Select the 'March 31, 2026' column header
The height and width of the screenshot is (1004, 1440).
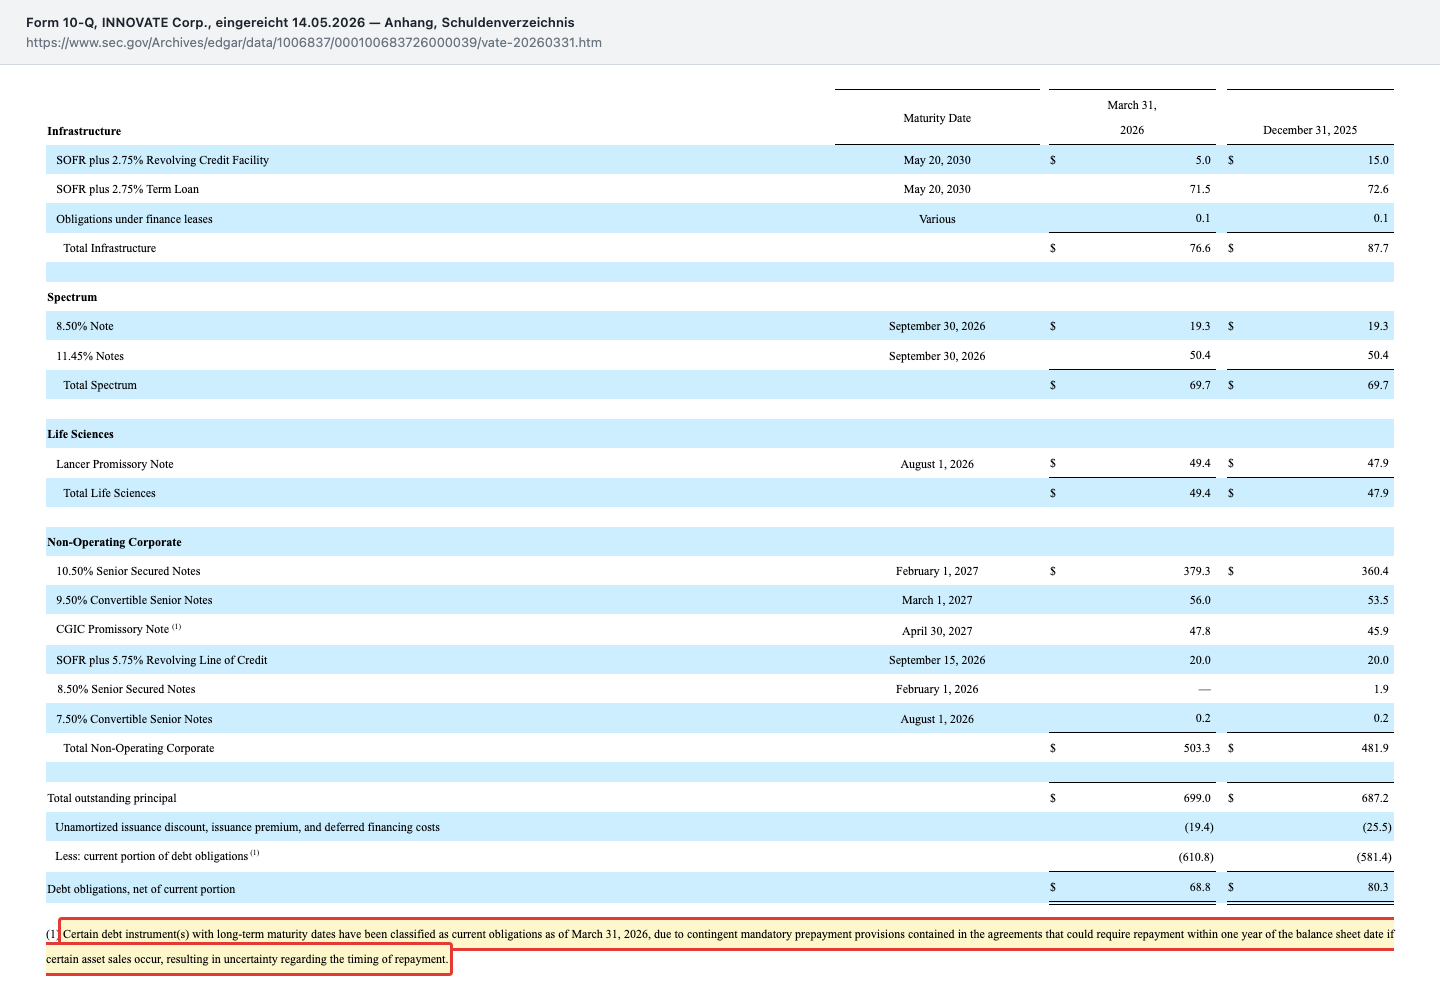click(x=1132, y=118)
